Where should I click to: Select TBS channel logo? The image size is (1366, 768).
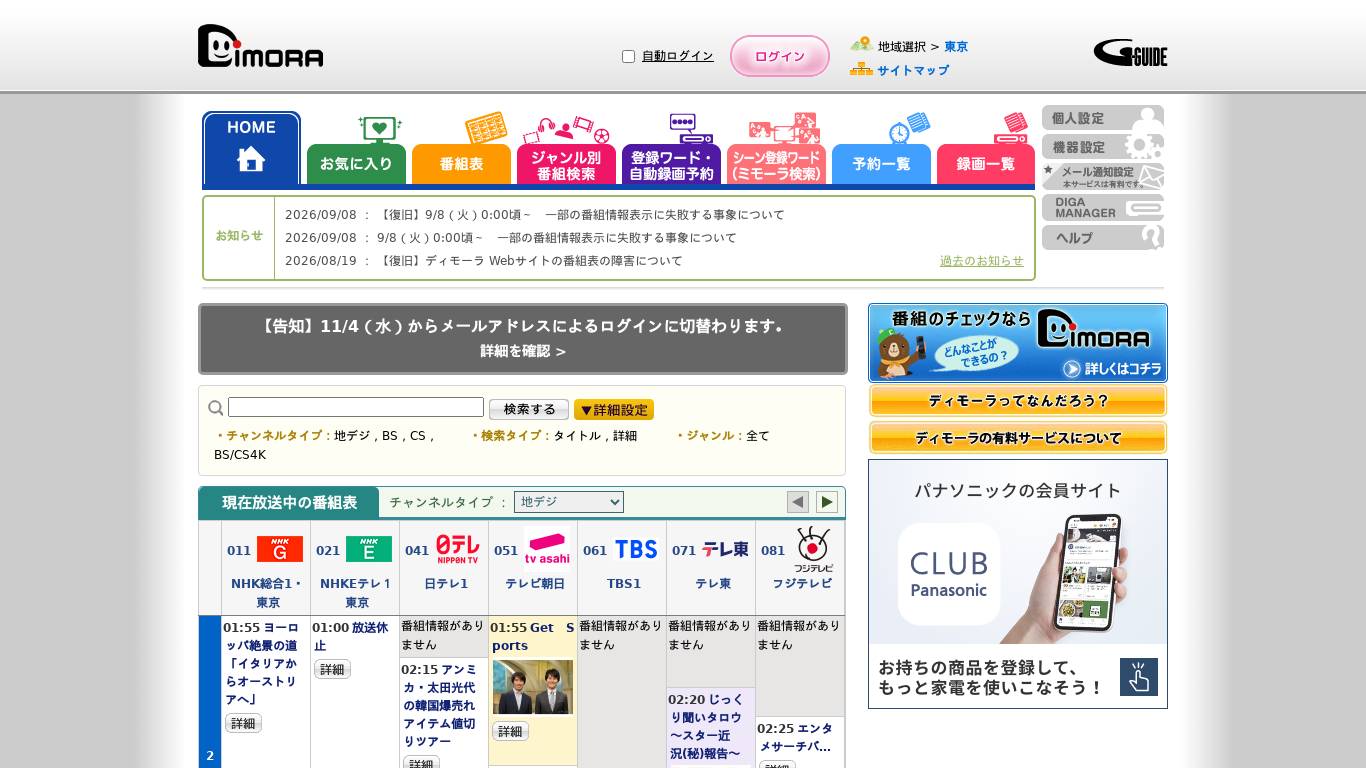coord(636,549)
